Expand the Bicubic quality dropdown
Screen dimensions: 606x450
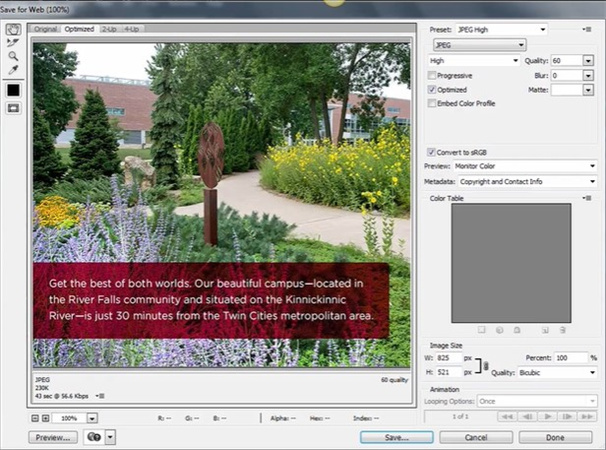[557, 372]
